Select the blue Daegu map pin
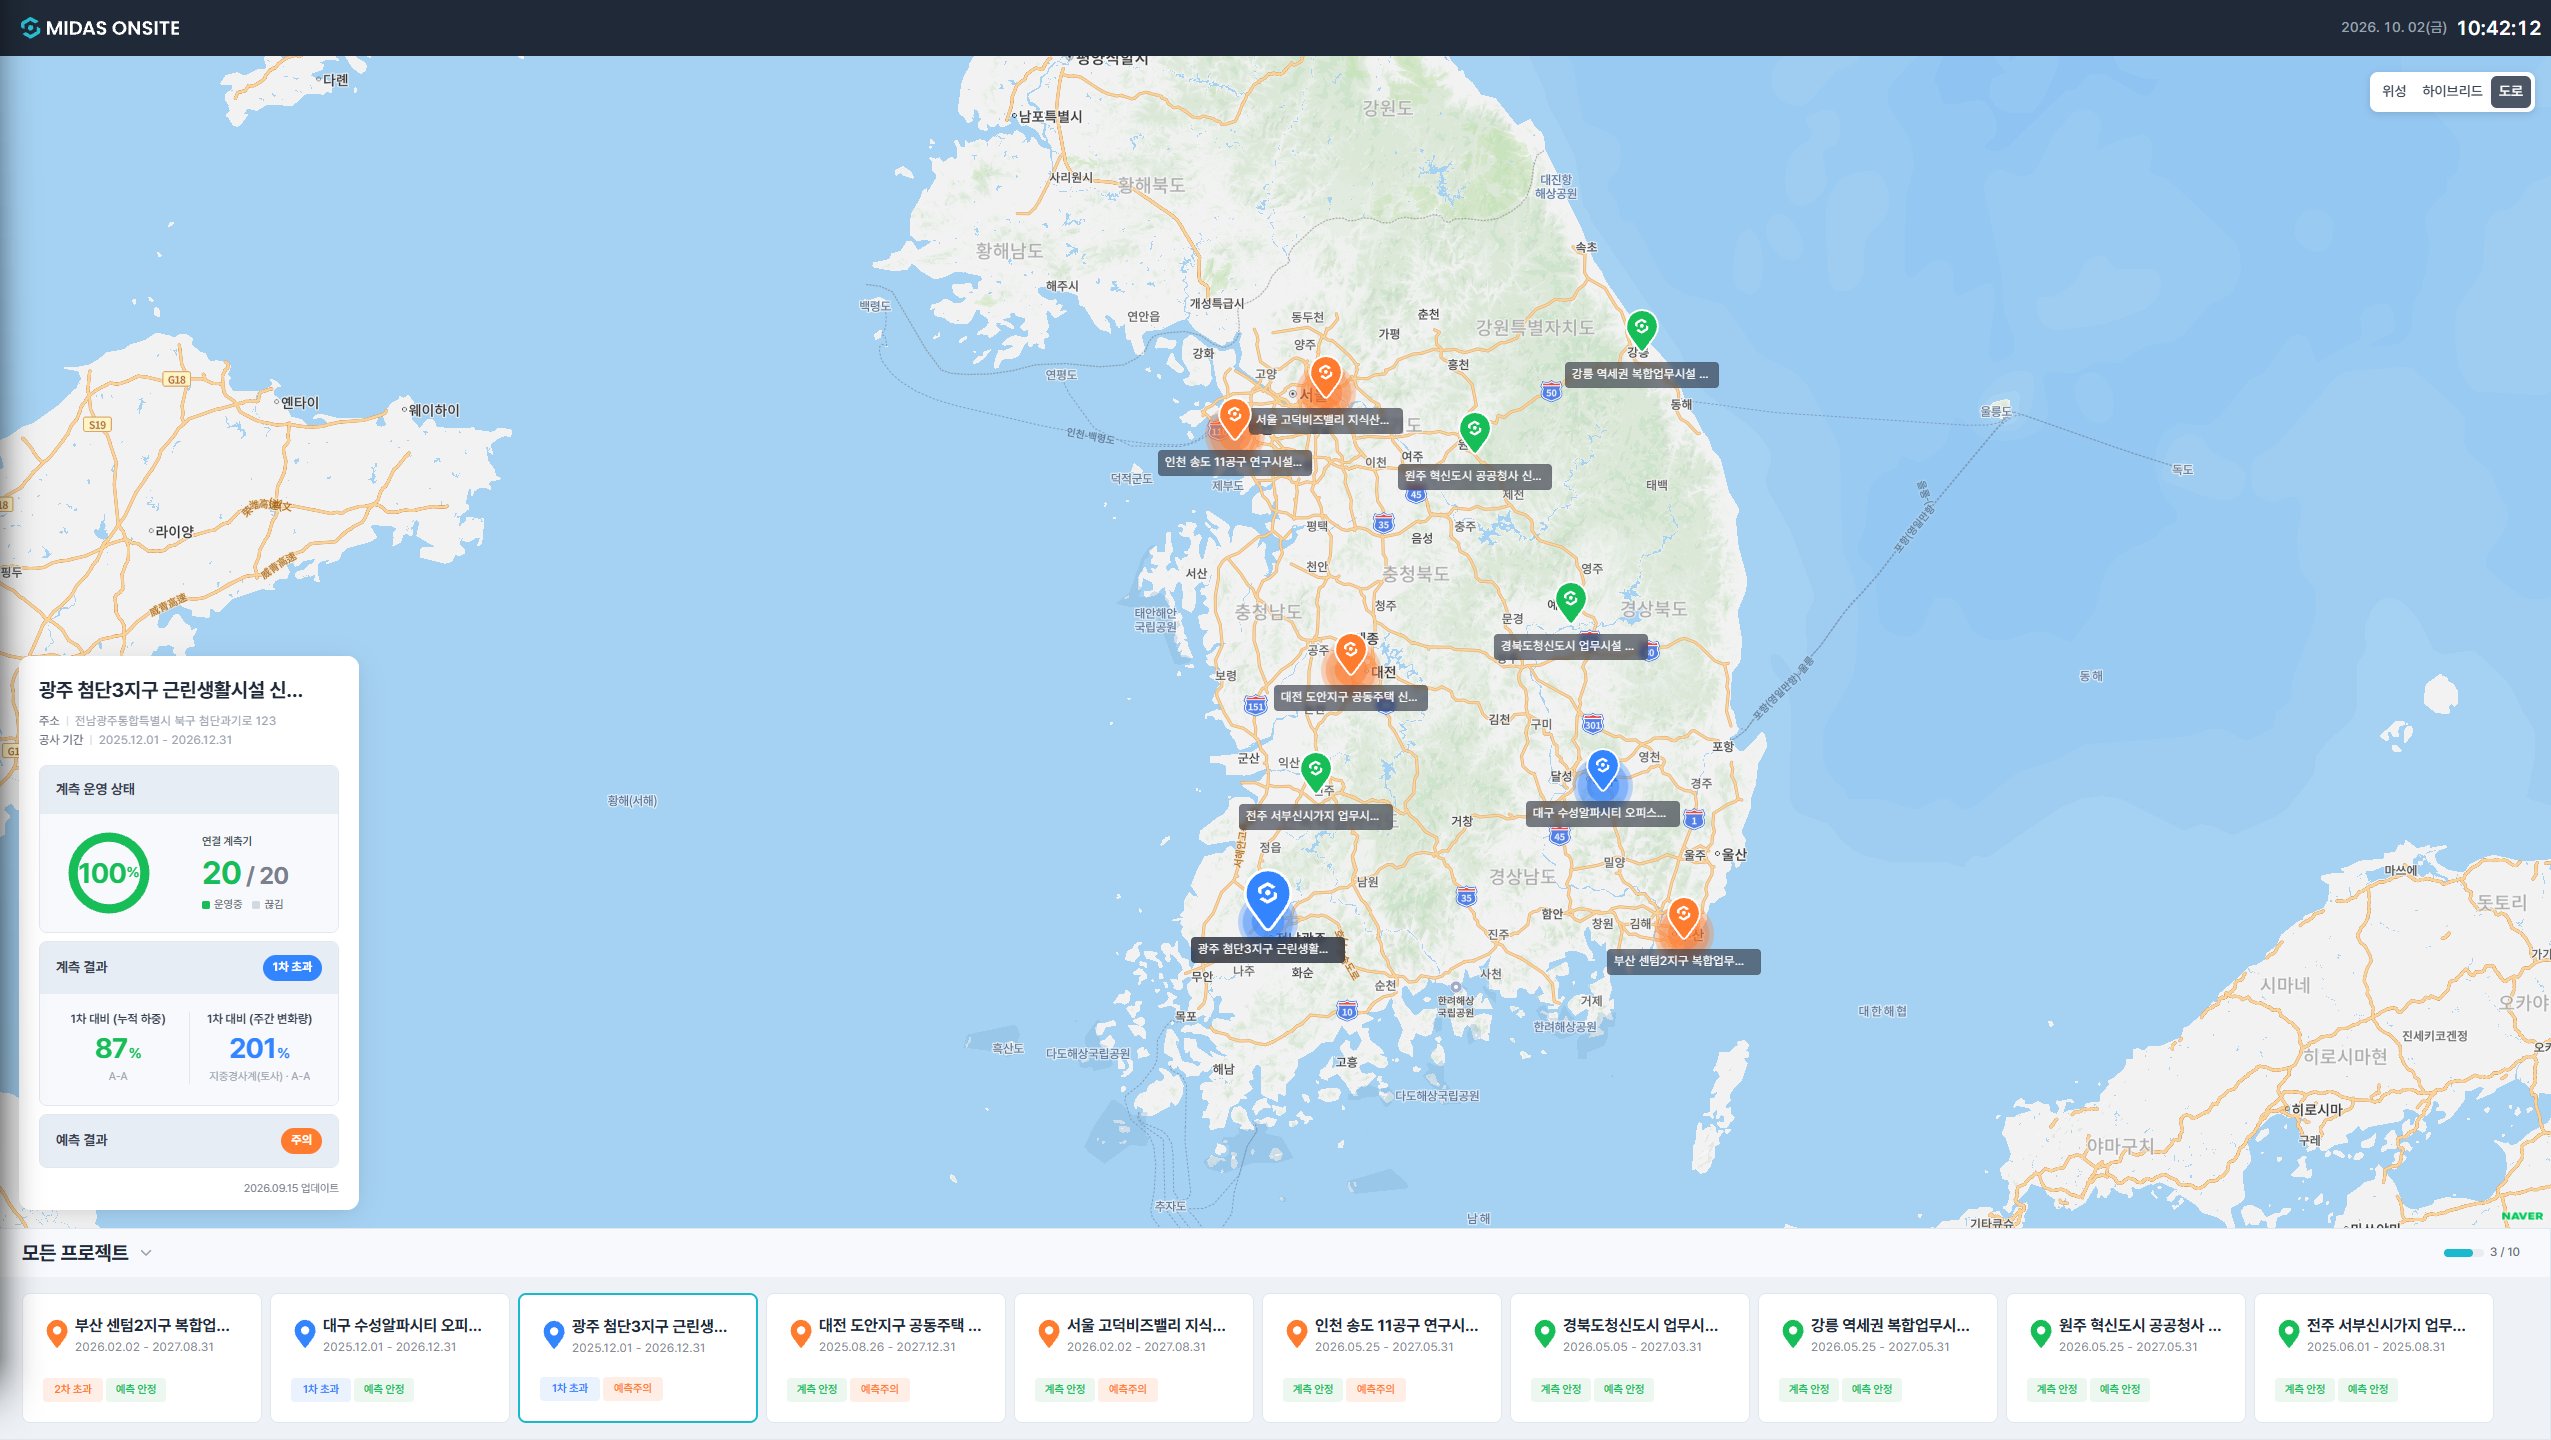Image resolution: width=2551 pixels, height=1440 pixels. point(1602,769)
